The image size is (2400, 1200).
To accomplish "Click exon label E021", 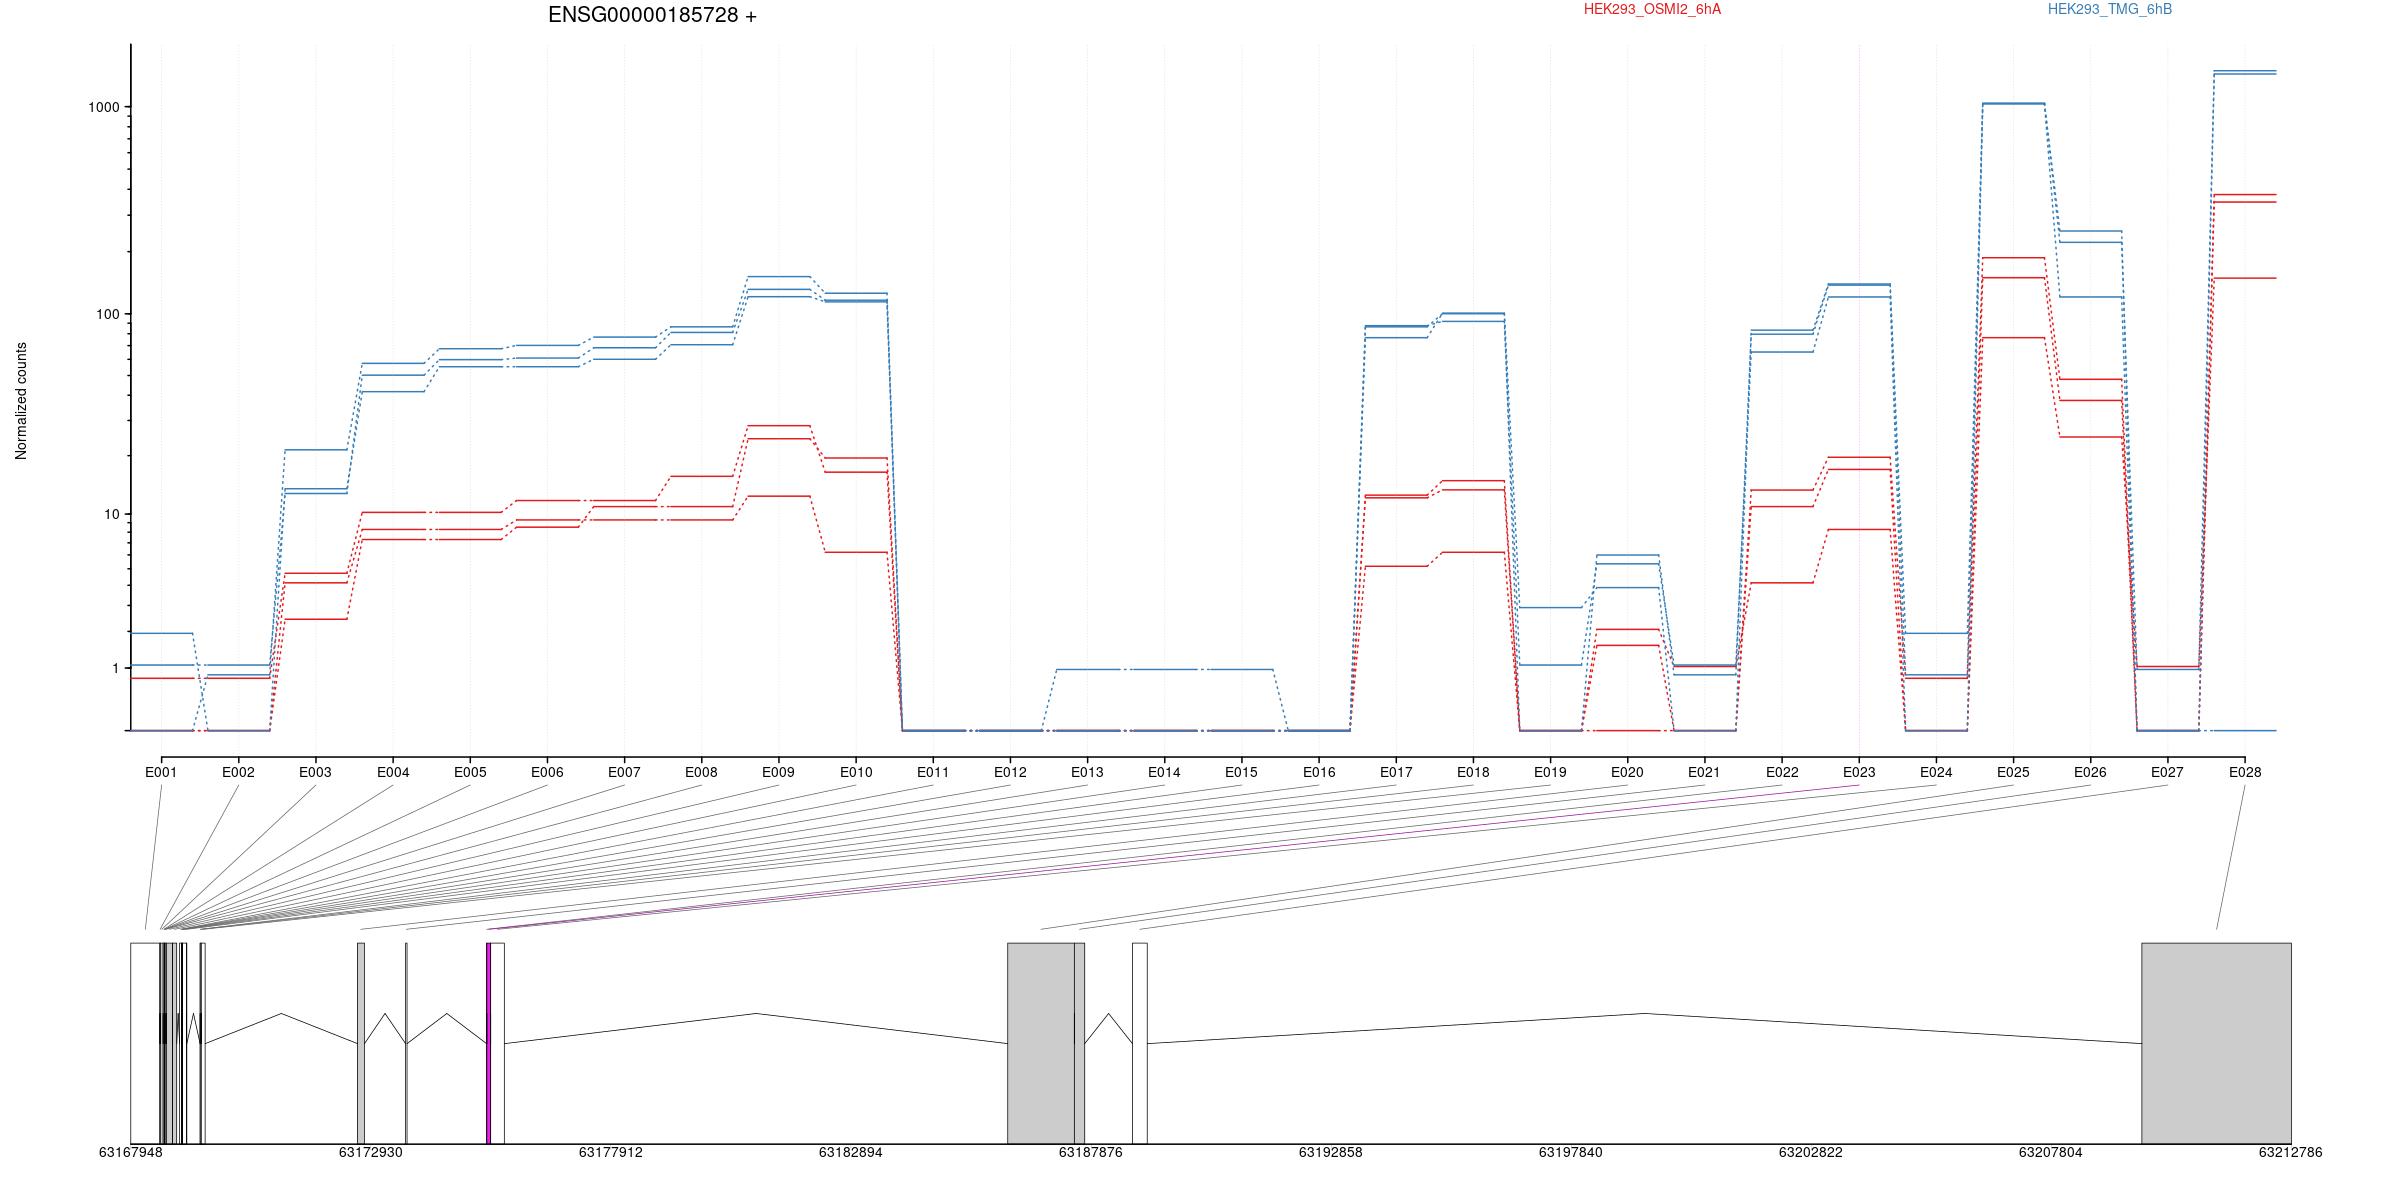I will [x=1704, y=772].
